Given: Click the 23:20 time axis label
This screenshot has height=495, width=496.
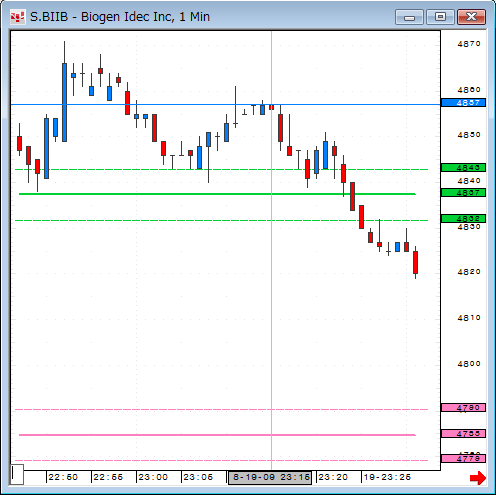Looking at the screenshot, I should coord(333,477).
